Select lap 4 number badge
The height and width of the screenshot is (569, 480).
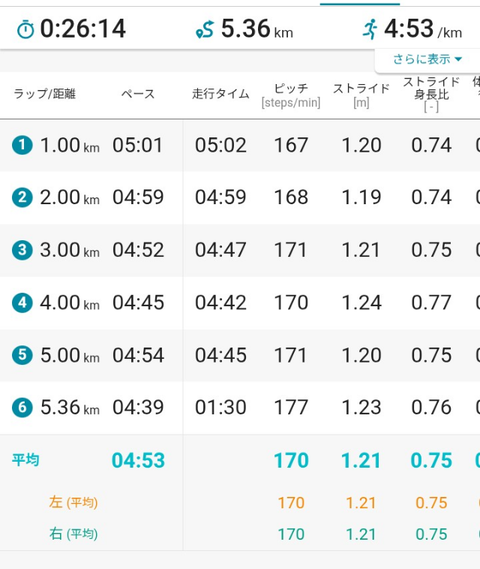pyautogui.click(x=22, y=303)
